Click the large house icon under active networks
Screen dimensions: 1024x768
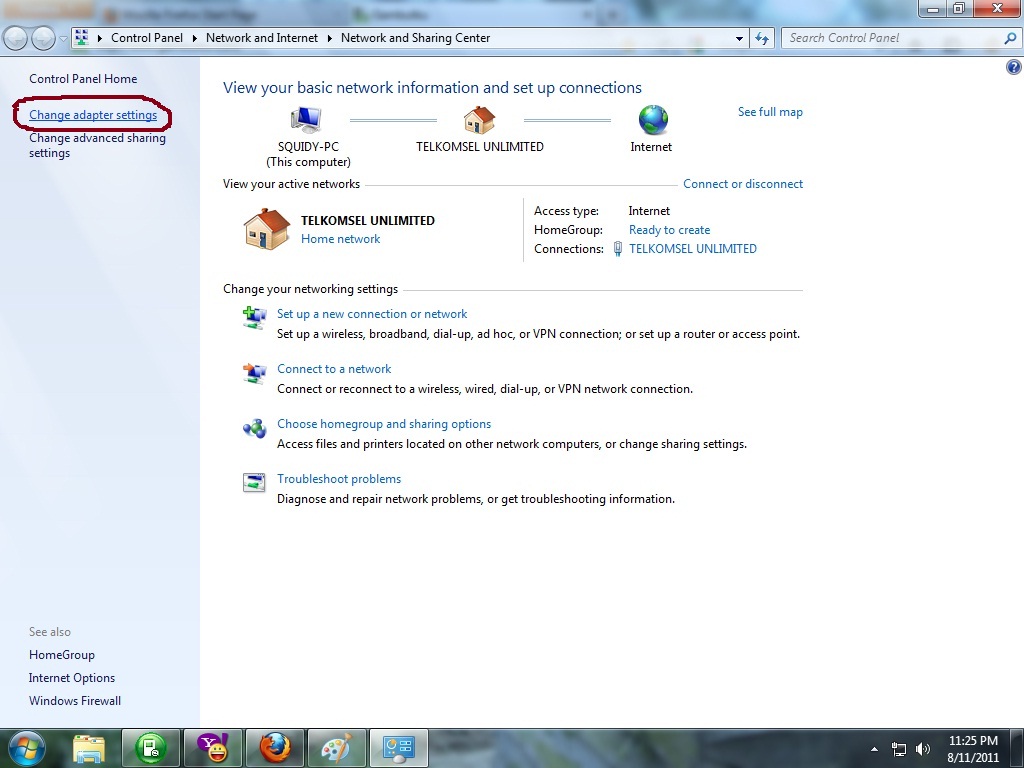pyautogui.click(x=266, y=229)
